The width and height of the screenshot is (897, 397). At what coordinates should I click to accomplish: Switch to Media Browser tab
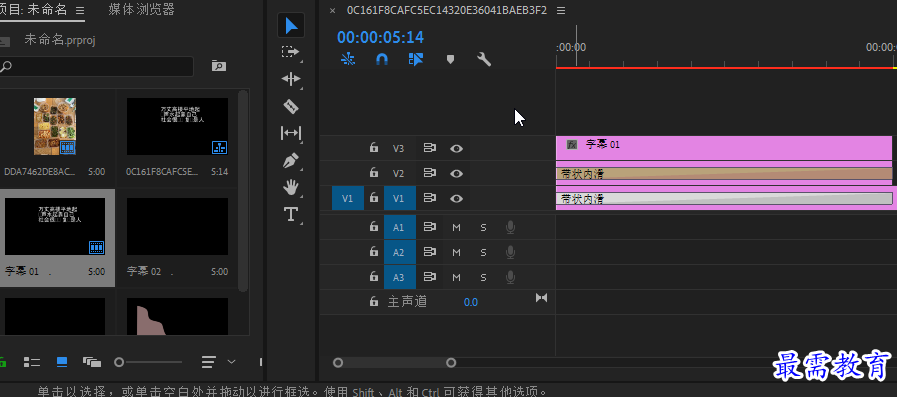point(141,10)
